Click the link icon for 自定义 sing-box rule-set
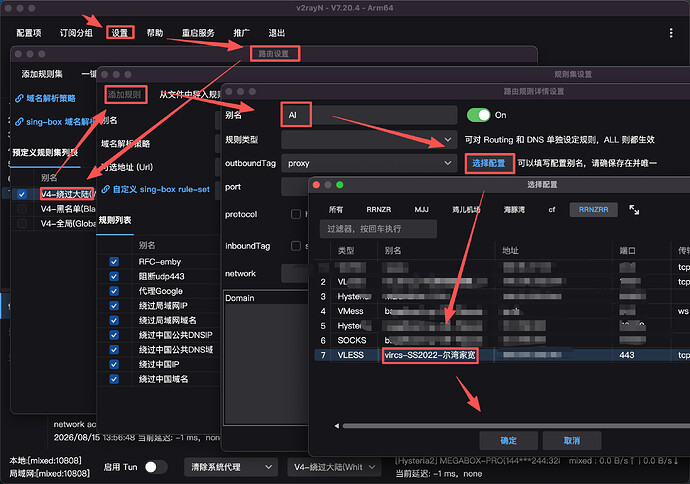 [x=106, y=190]
